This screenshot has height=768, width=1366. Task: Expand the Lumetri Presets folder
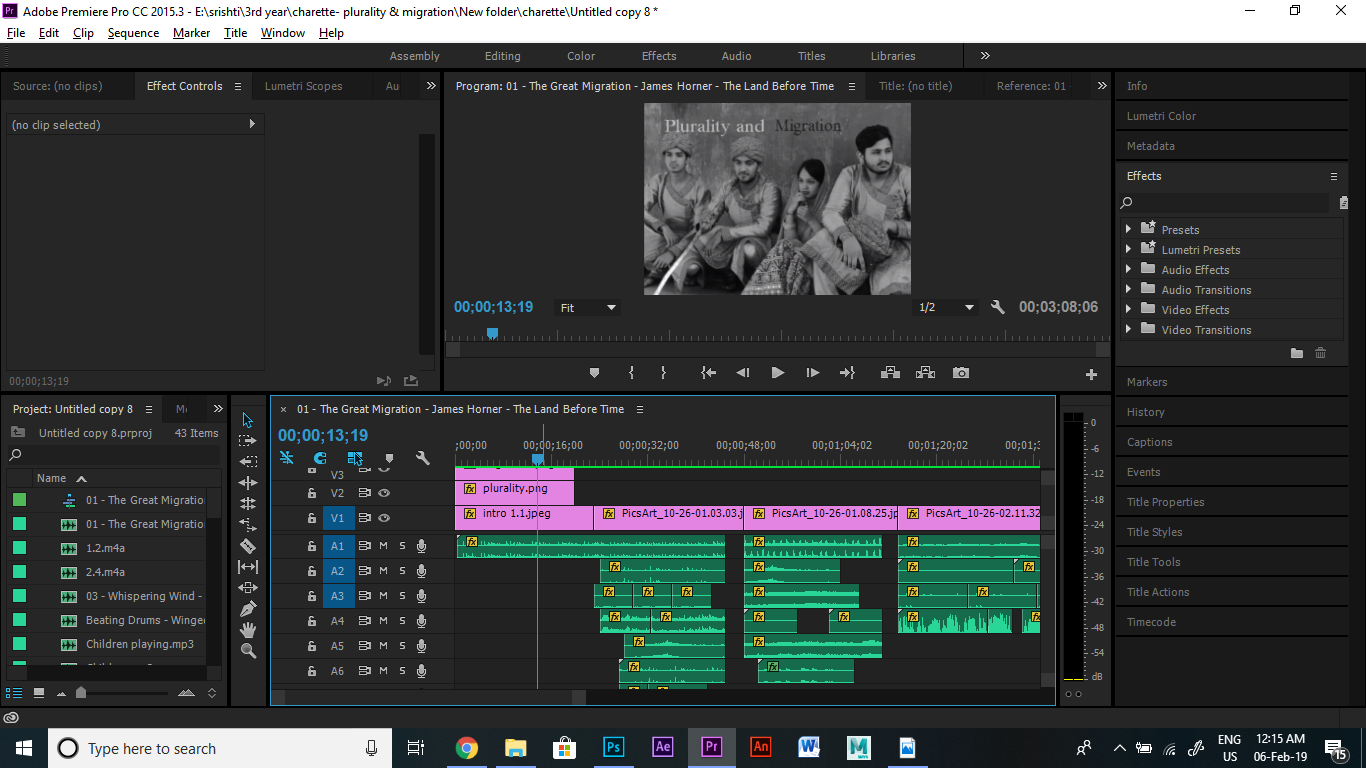point(1129,249)
